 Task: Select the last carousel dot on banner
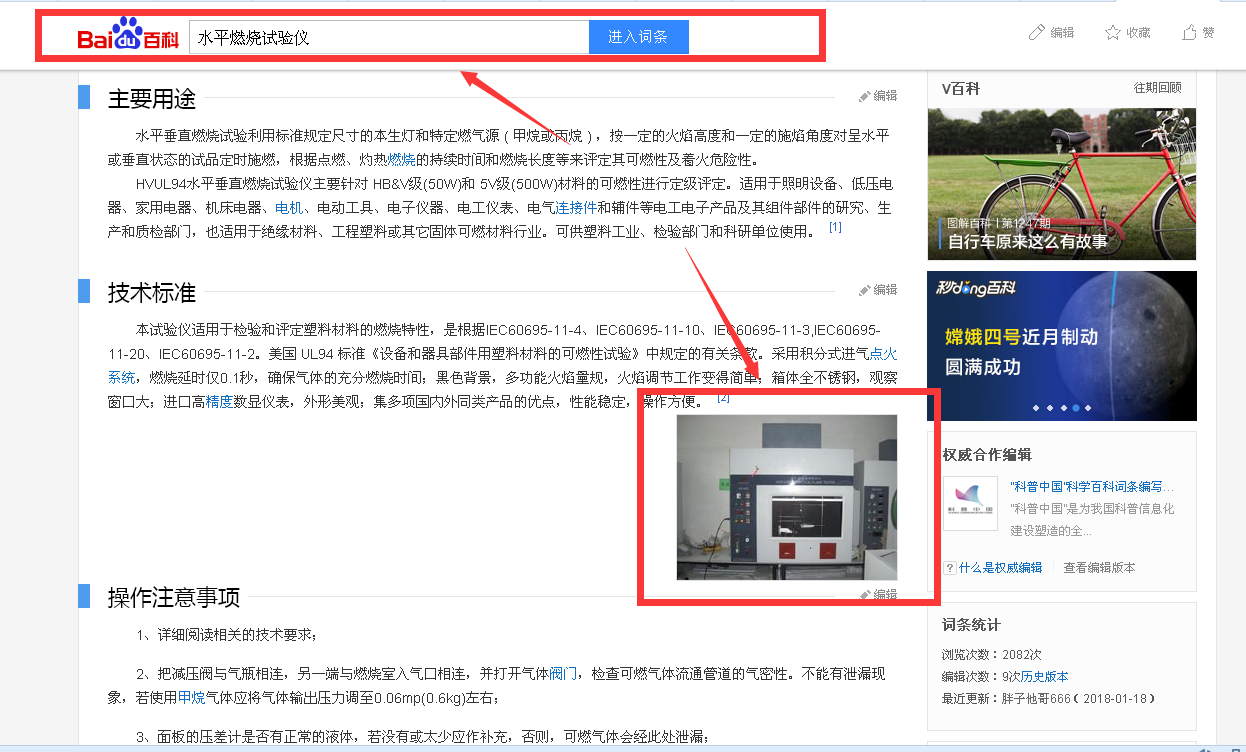click(1088, 408)
